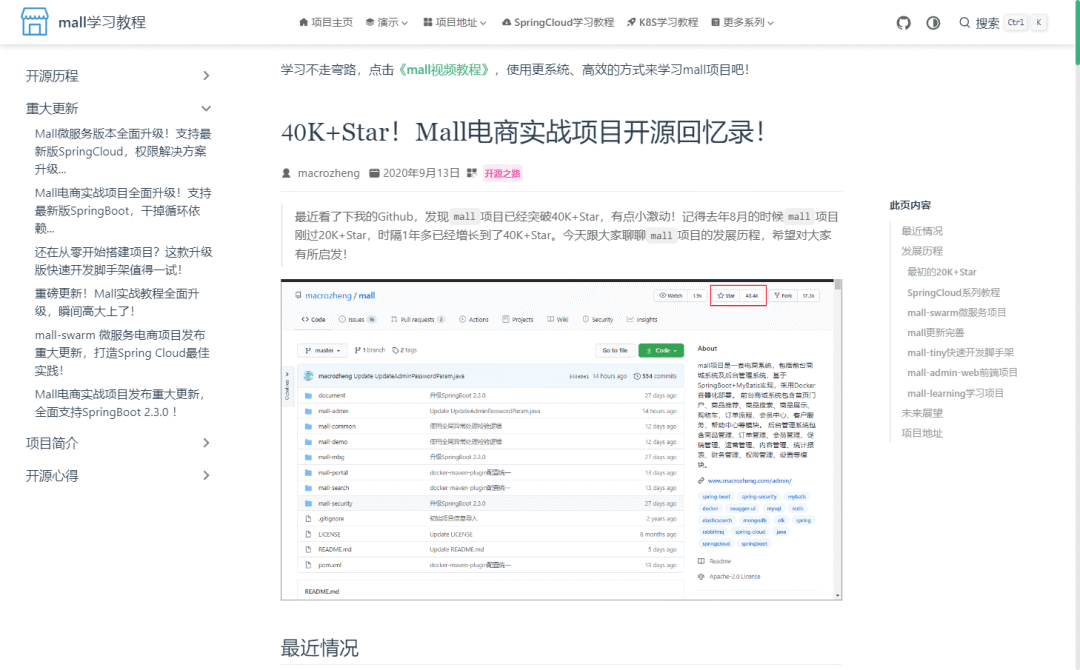Click the list icon before 更多系列
Image resolution: width=1080 pixels, height=670 pixels.
716,23
